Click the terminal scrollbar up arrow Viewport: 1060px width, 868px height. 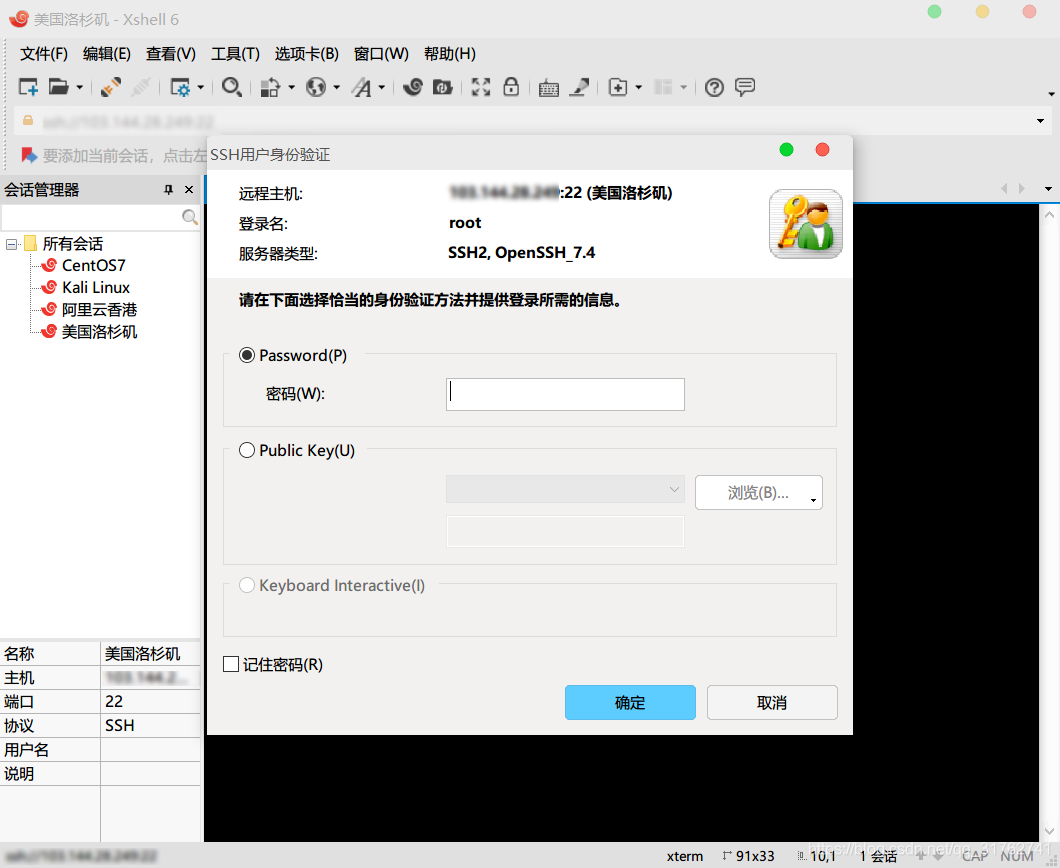1049,215
